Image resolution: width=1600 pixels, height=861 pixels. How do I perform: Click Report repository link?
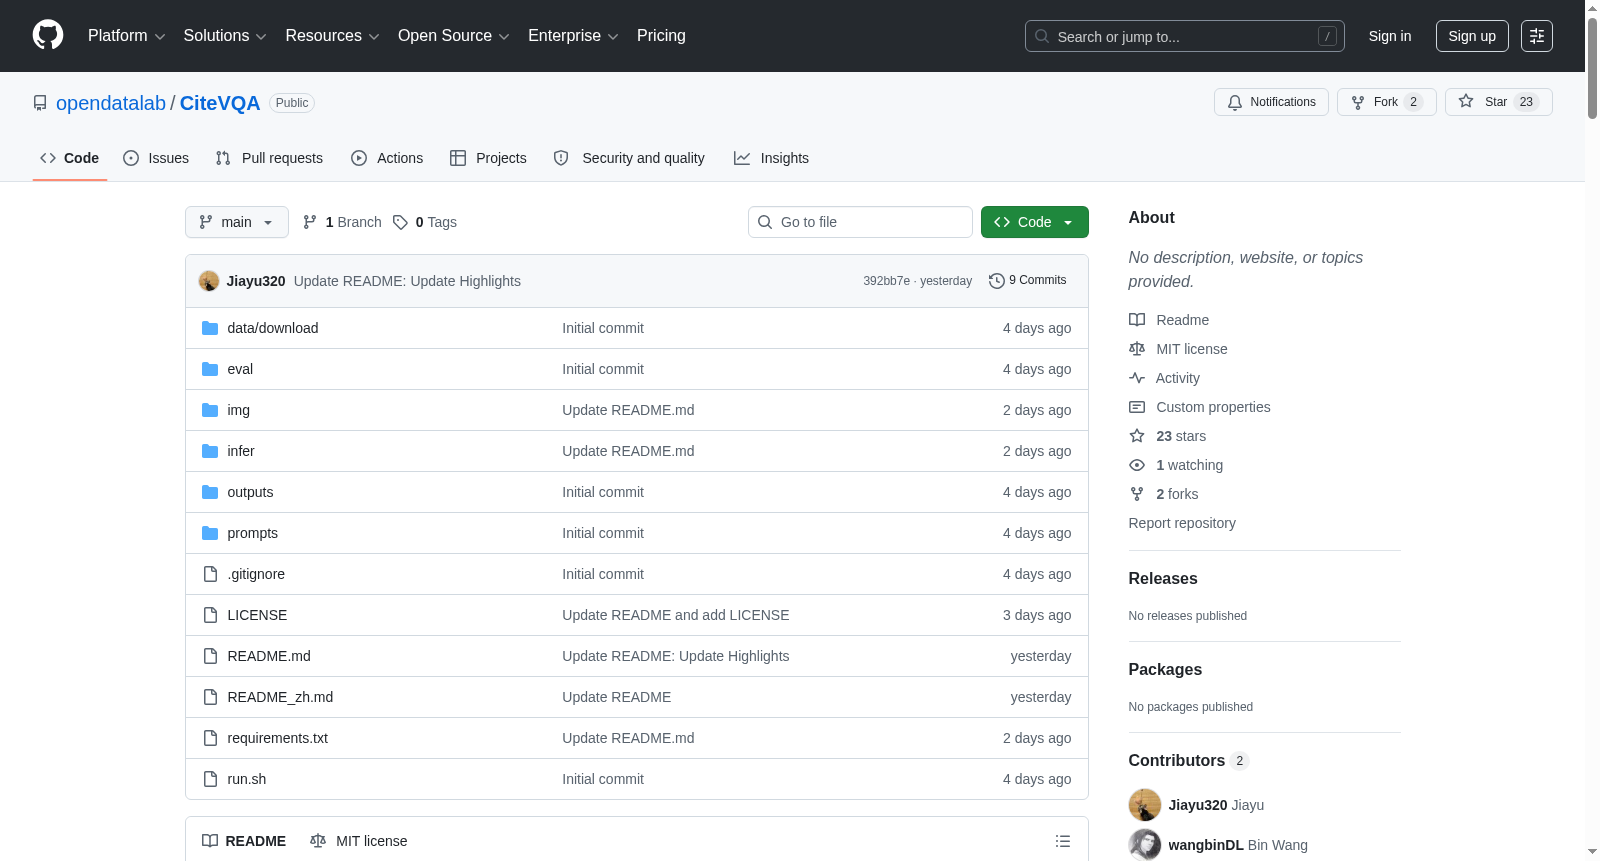(1182, 523)
